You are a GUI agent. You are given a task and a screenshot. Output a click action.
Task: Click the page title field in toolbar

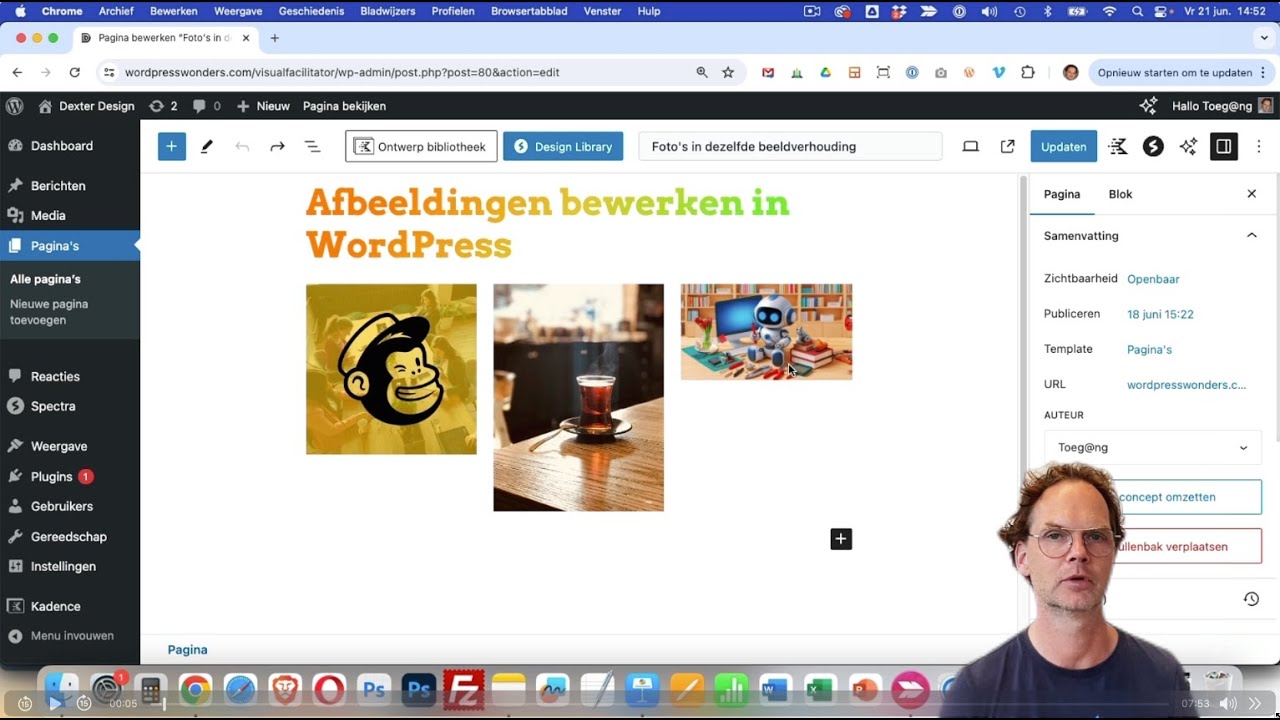click(790, 146)
